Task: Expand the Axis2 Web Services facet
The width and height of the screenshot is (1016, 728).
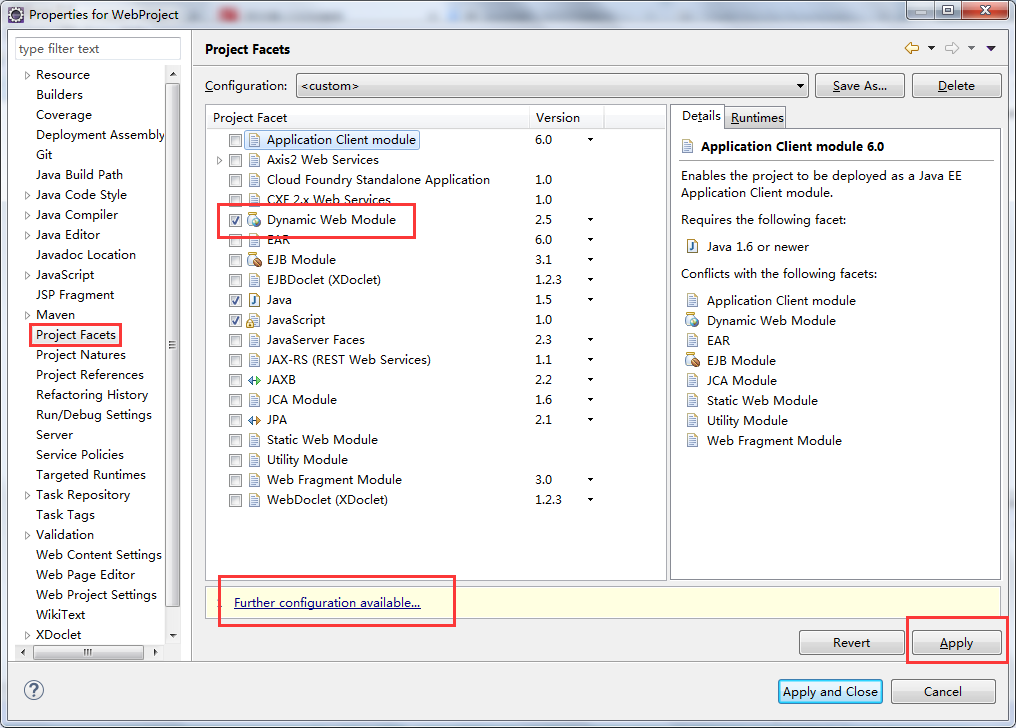Action: point(220,160)
